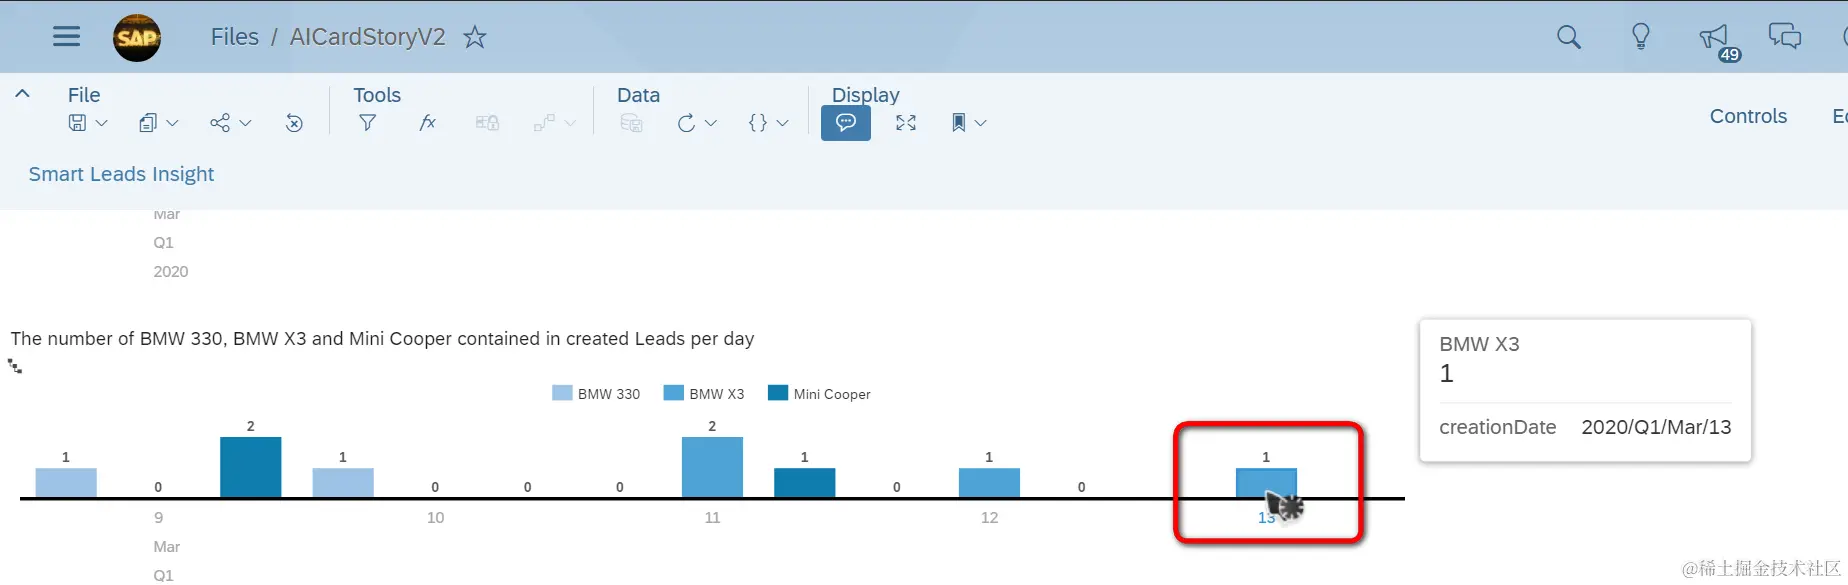This screenshot has width=1848, height=585.
Task: Open the discussions chat bubbles icon
Action: click(1785, 37)
